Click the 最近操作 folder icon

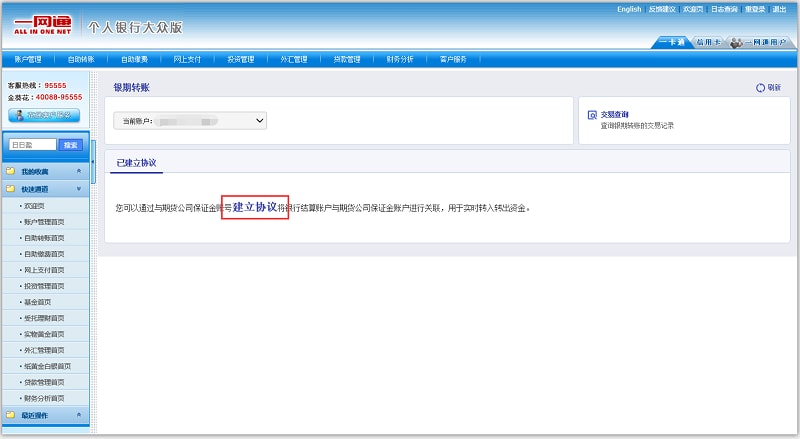click(x=11, y=414)
